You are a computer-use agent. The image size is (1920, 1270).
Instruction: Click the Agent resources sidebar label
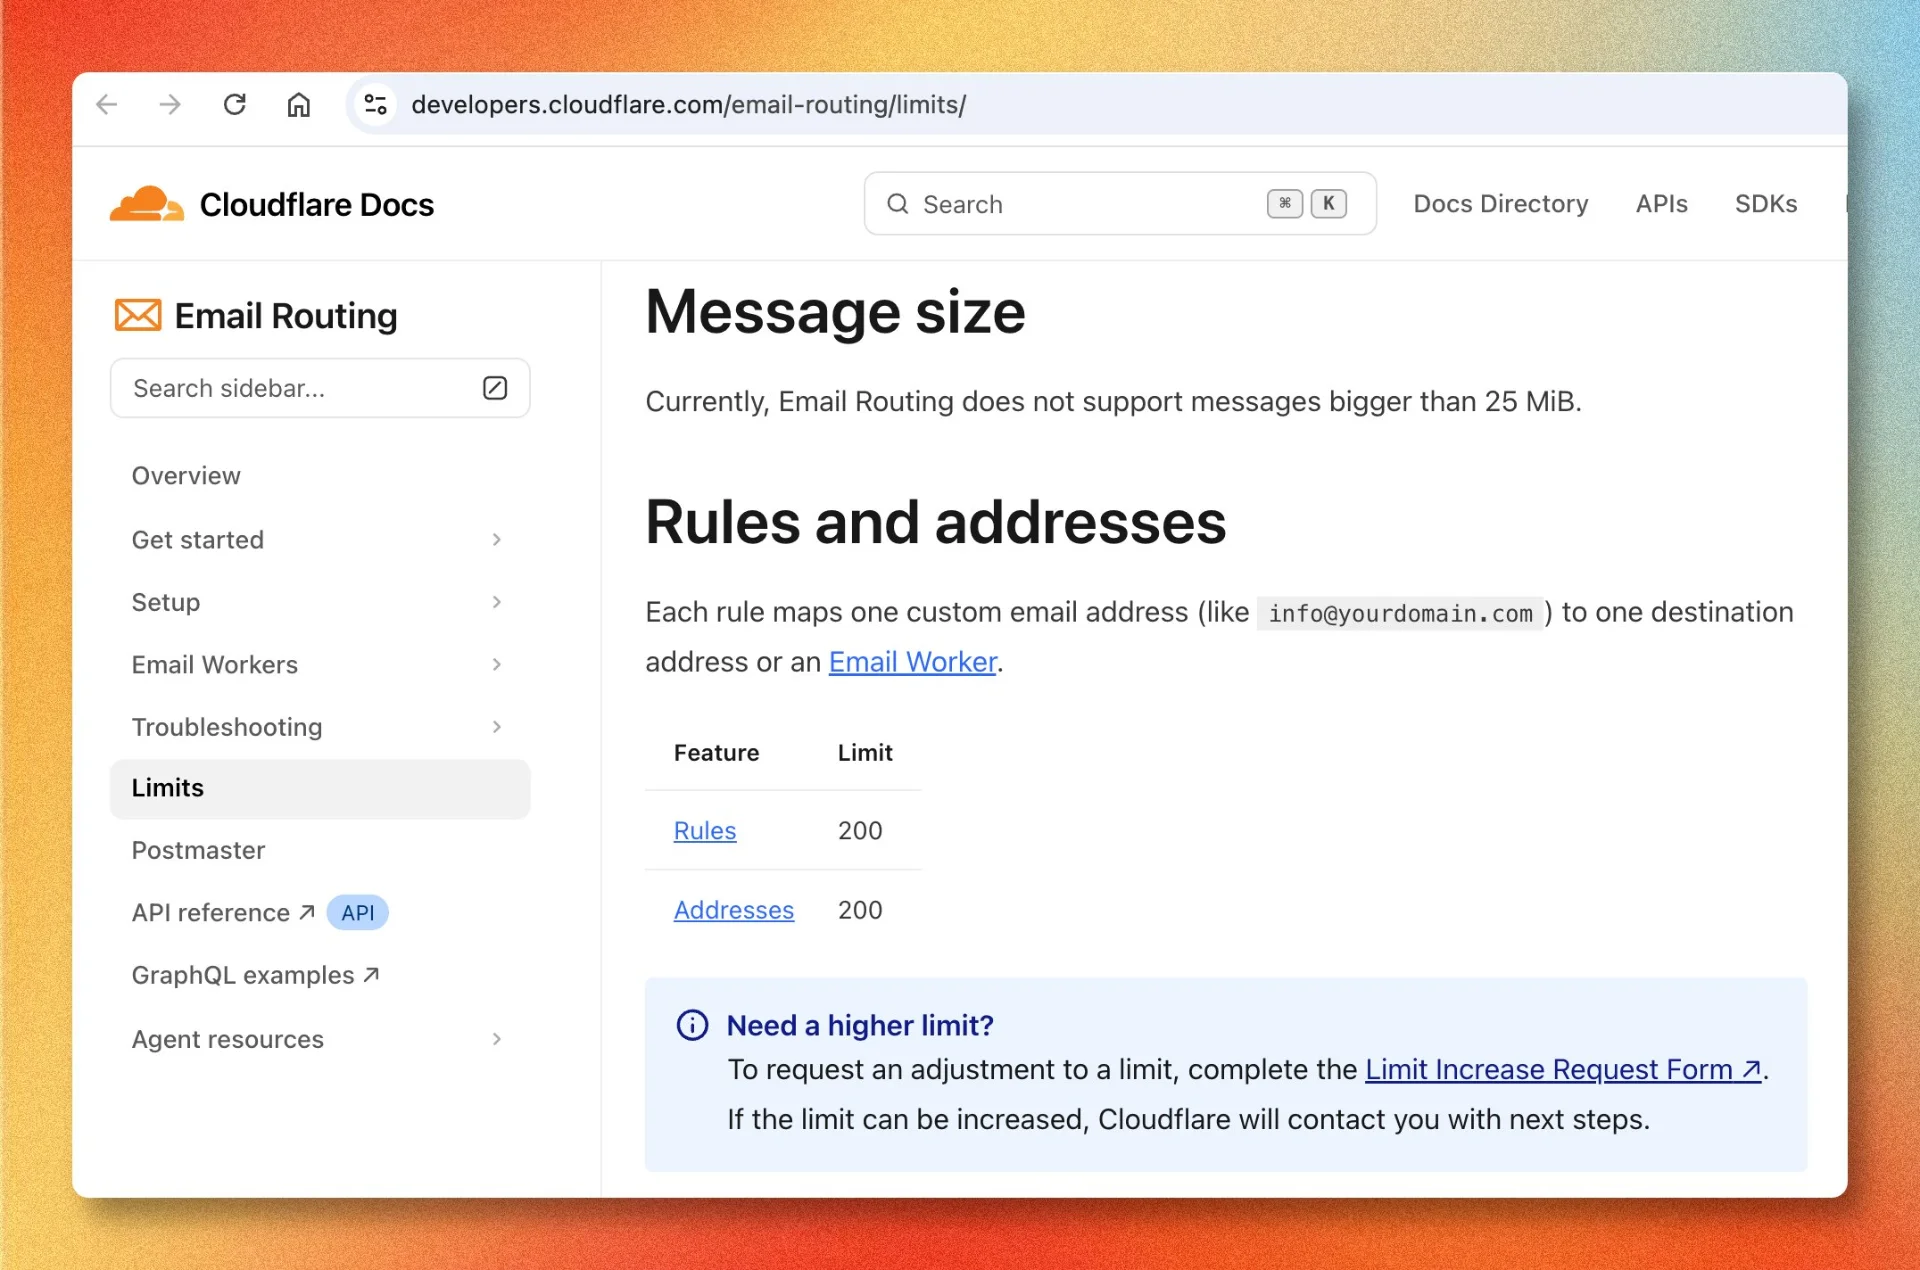(x=228, y=1039)
